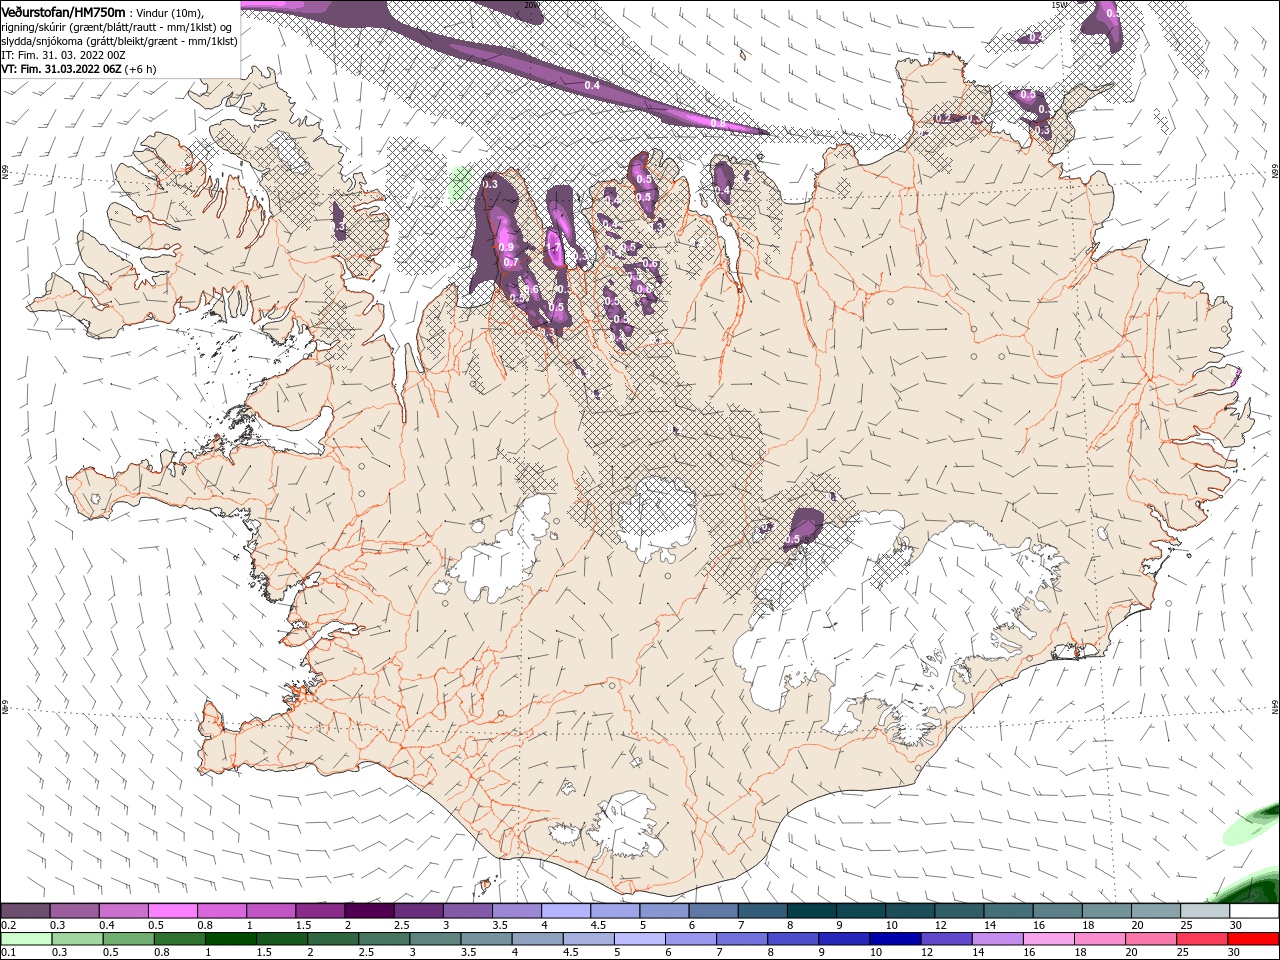Click lower legend swatch starting at 25
1280x960 pixels.
coord(1200,939)
